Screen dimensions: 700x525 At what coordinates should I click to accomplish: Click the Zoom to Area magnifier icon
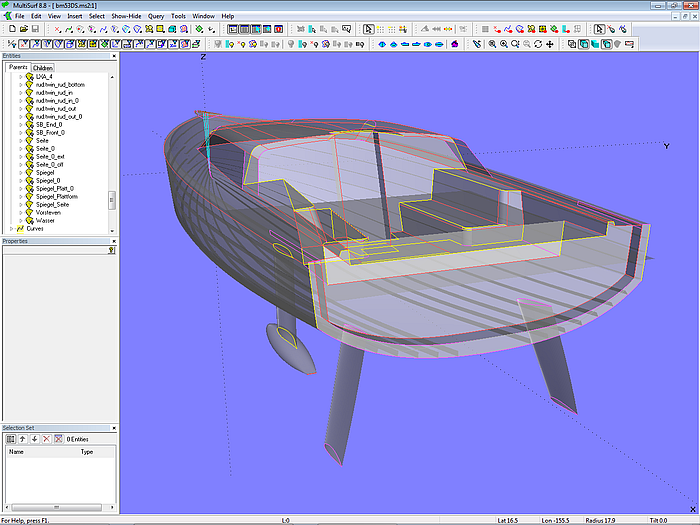click(x=492, y=44)
